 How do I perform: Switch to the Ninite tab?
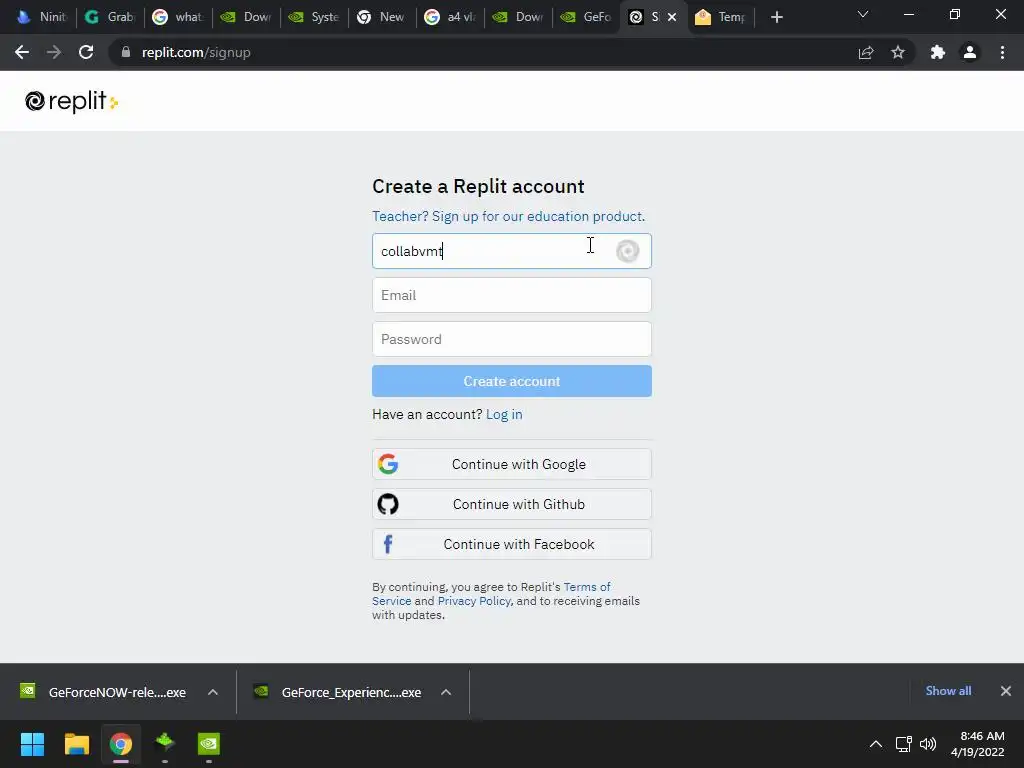(x=42, y=17)
